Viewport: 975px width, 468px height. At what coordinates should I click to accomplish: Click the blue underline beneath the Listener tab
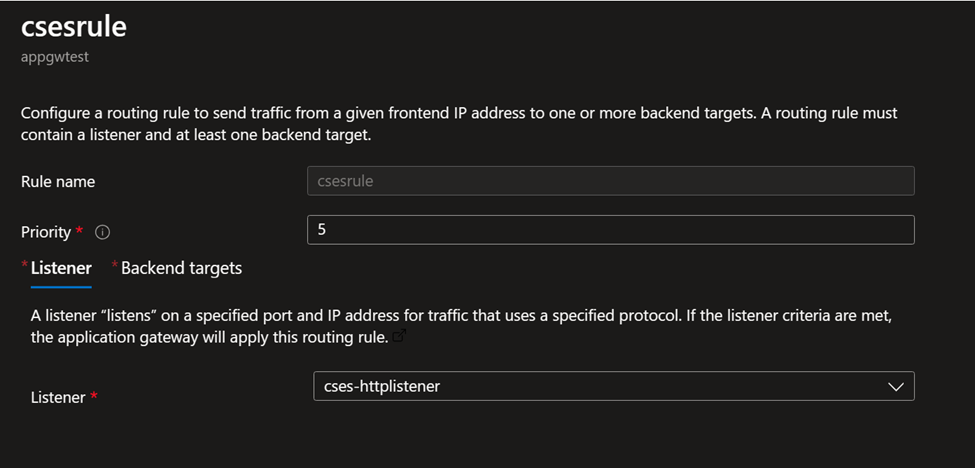[x=61, y=286]
